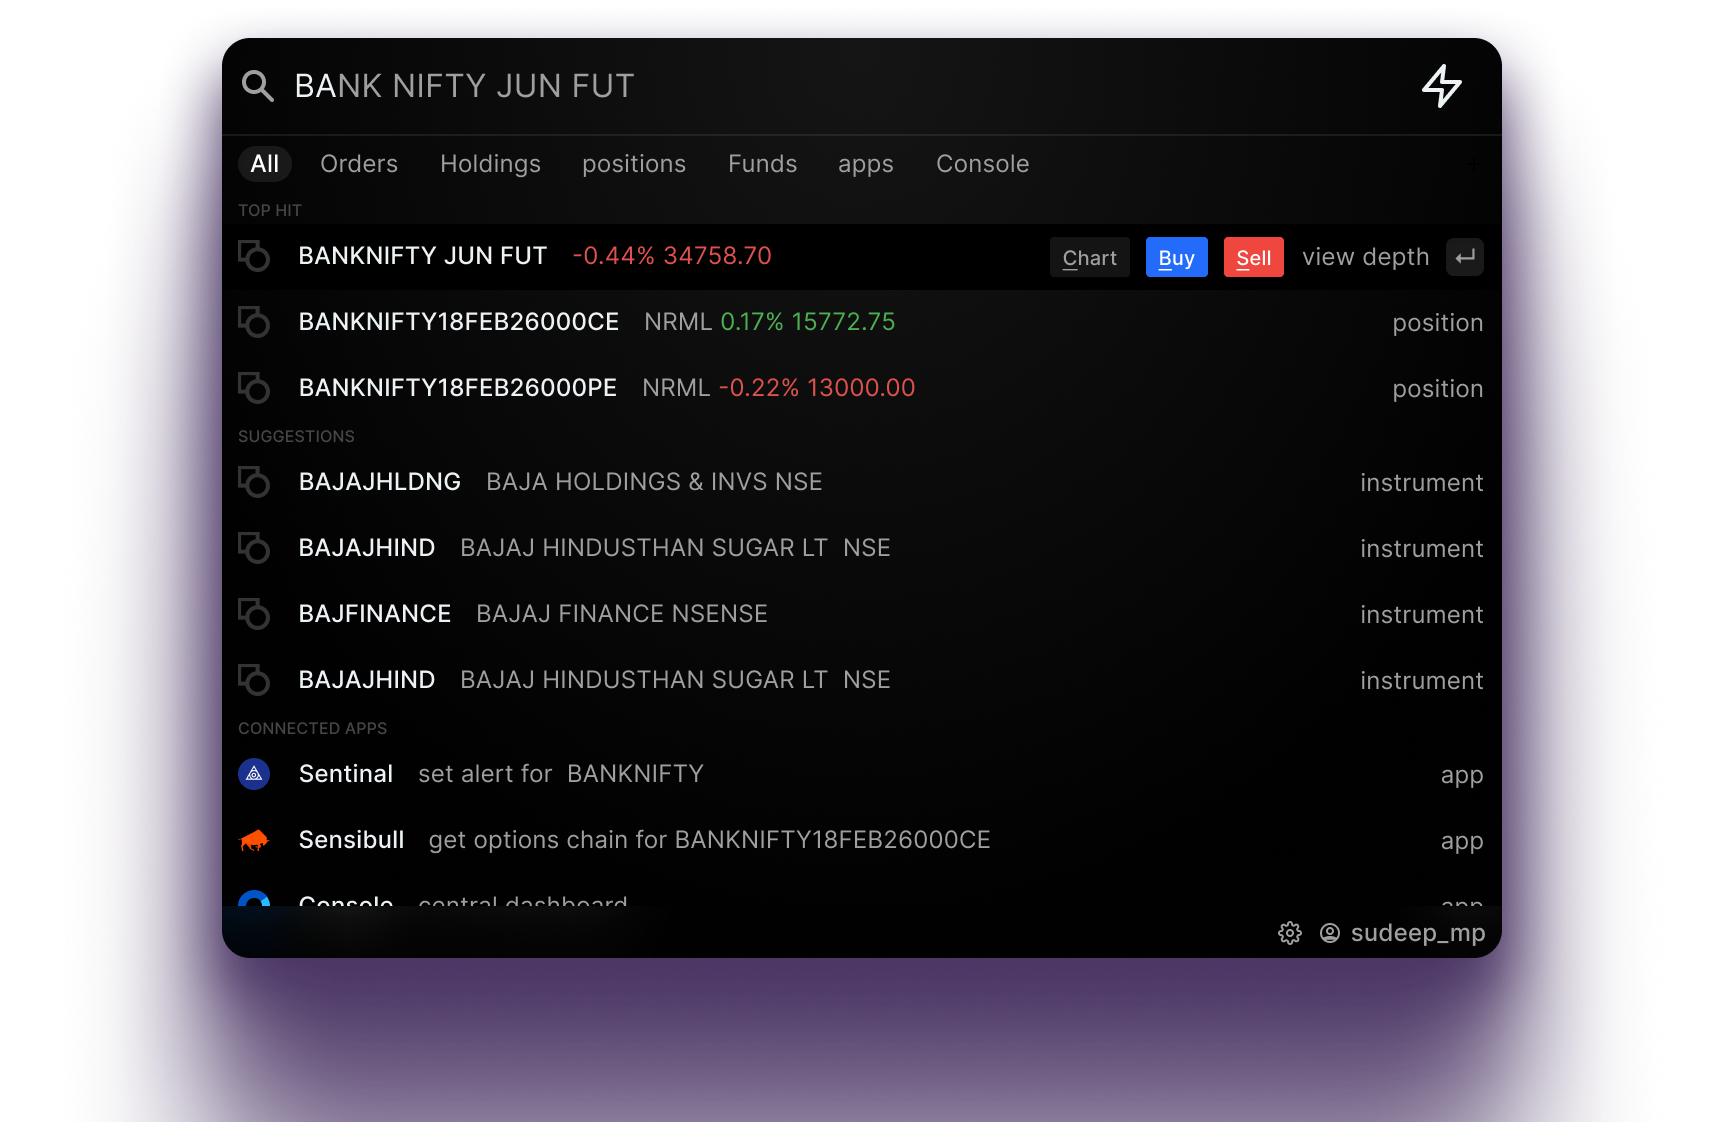Click the Console app icon
This screenshot has height=1122, width=1724.
pos(255,903)
